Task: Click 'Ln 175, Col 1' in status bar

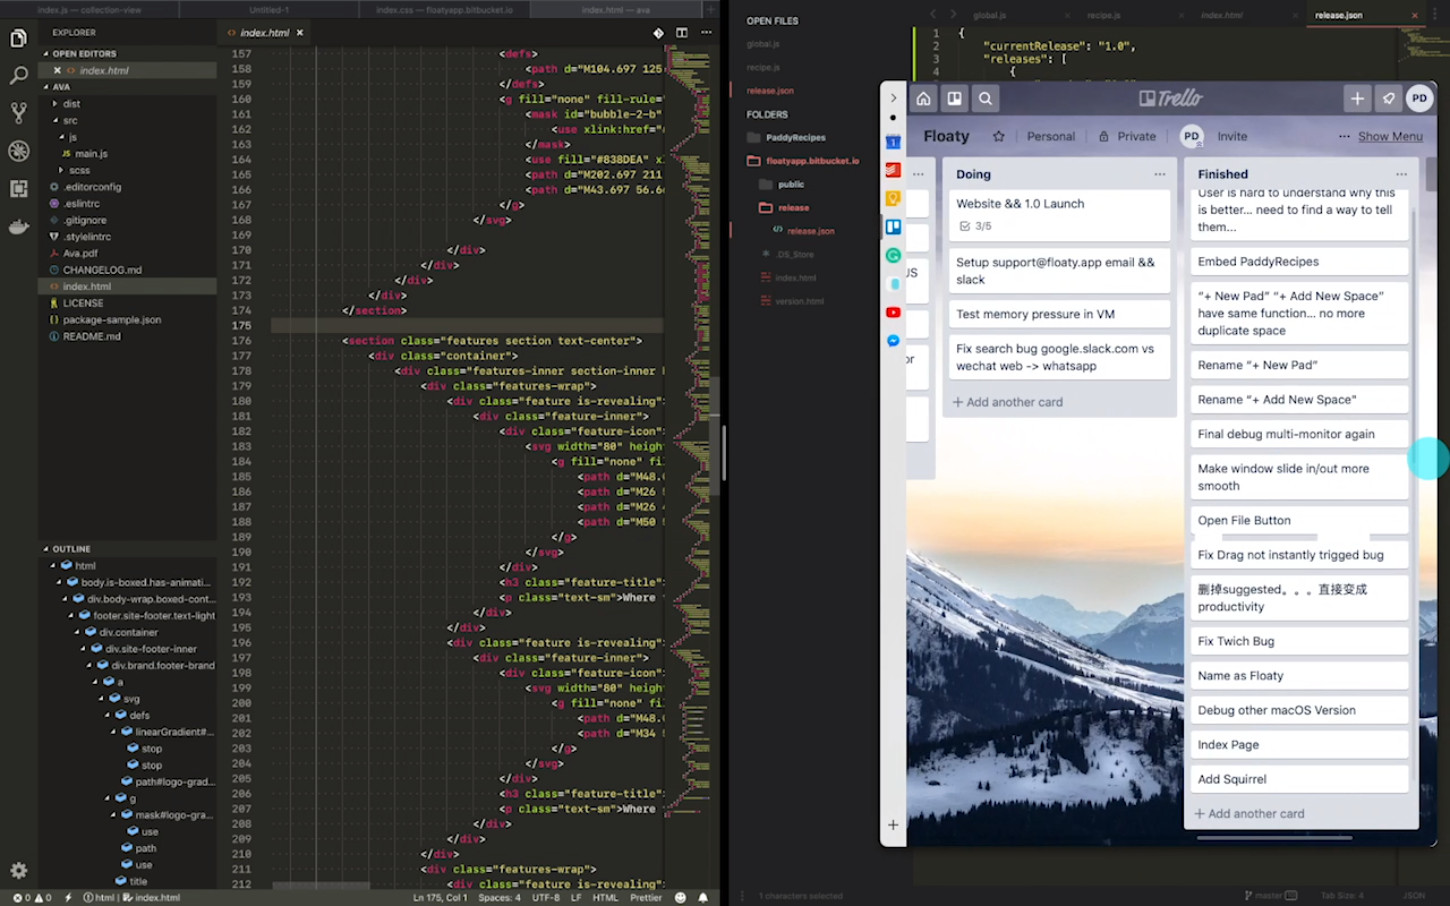Action: point(439,897)
